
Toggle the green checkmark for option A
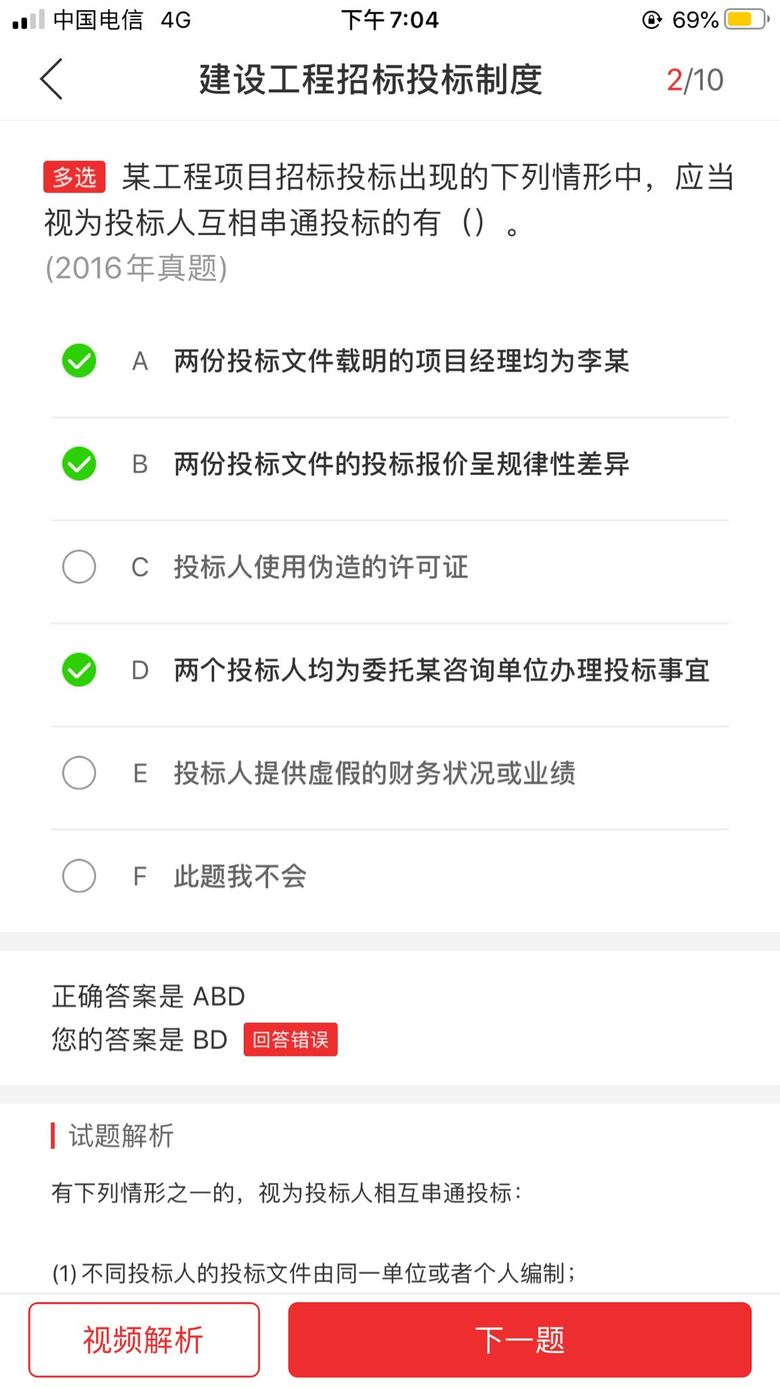(x=79, y=361)
